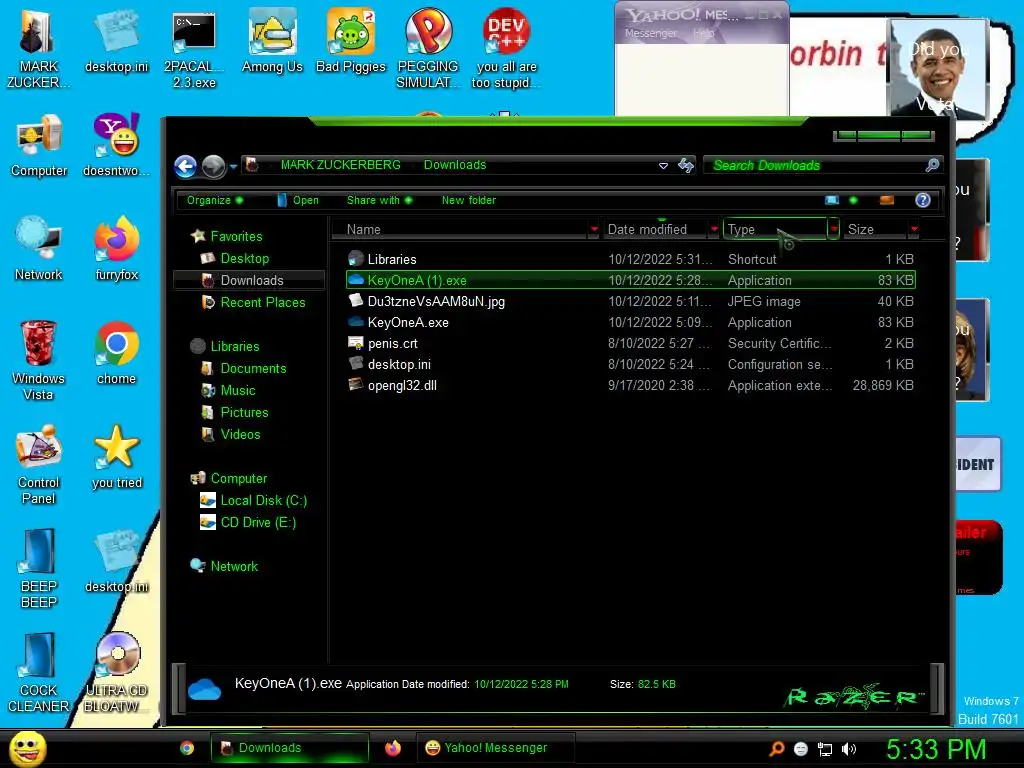Viewport: 1024px width, 768px height.
Task: Open the Date modified filter dropdown
Action: tap(714, 229)
